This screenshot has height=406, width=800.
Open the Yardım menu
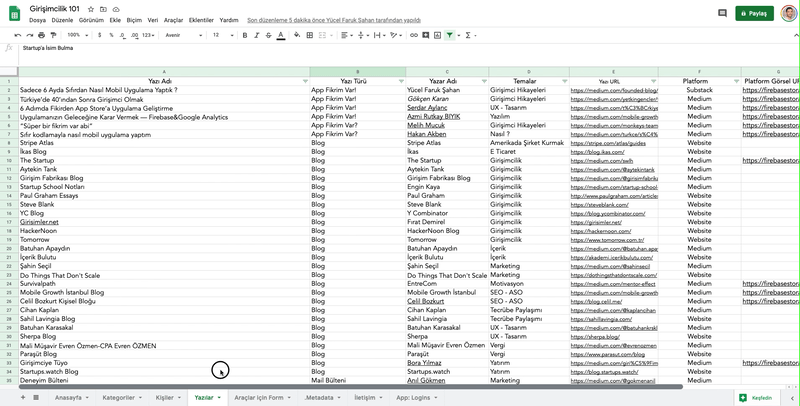point(229,20)
